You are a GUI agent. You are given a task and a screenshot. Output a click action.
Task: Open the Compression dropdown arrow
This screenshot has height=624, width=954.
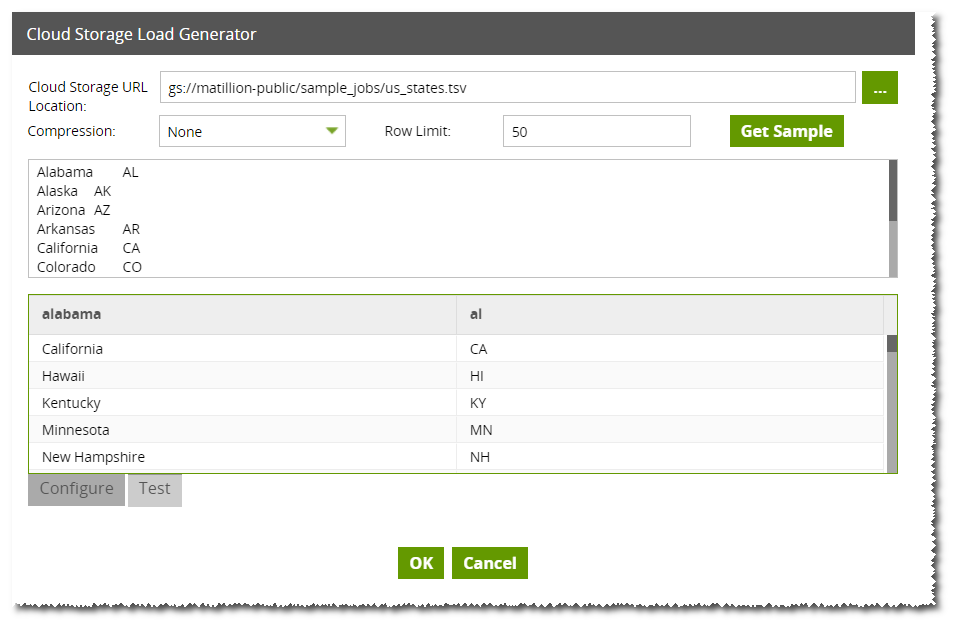point(332,131)
